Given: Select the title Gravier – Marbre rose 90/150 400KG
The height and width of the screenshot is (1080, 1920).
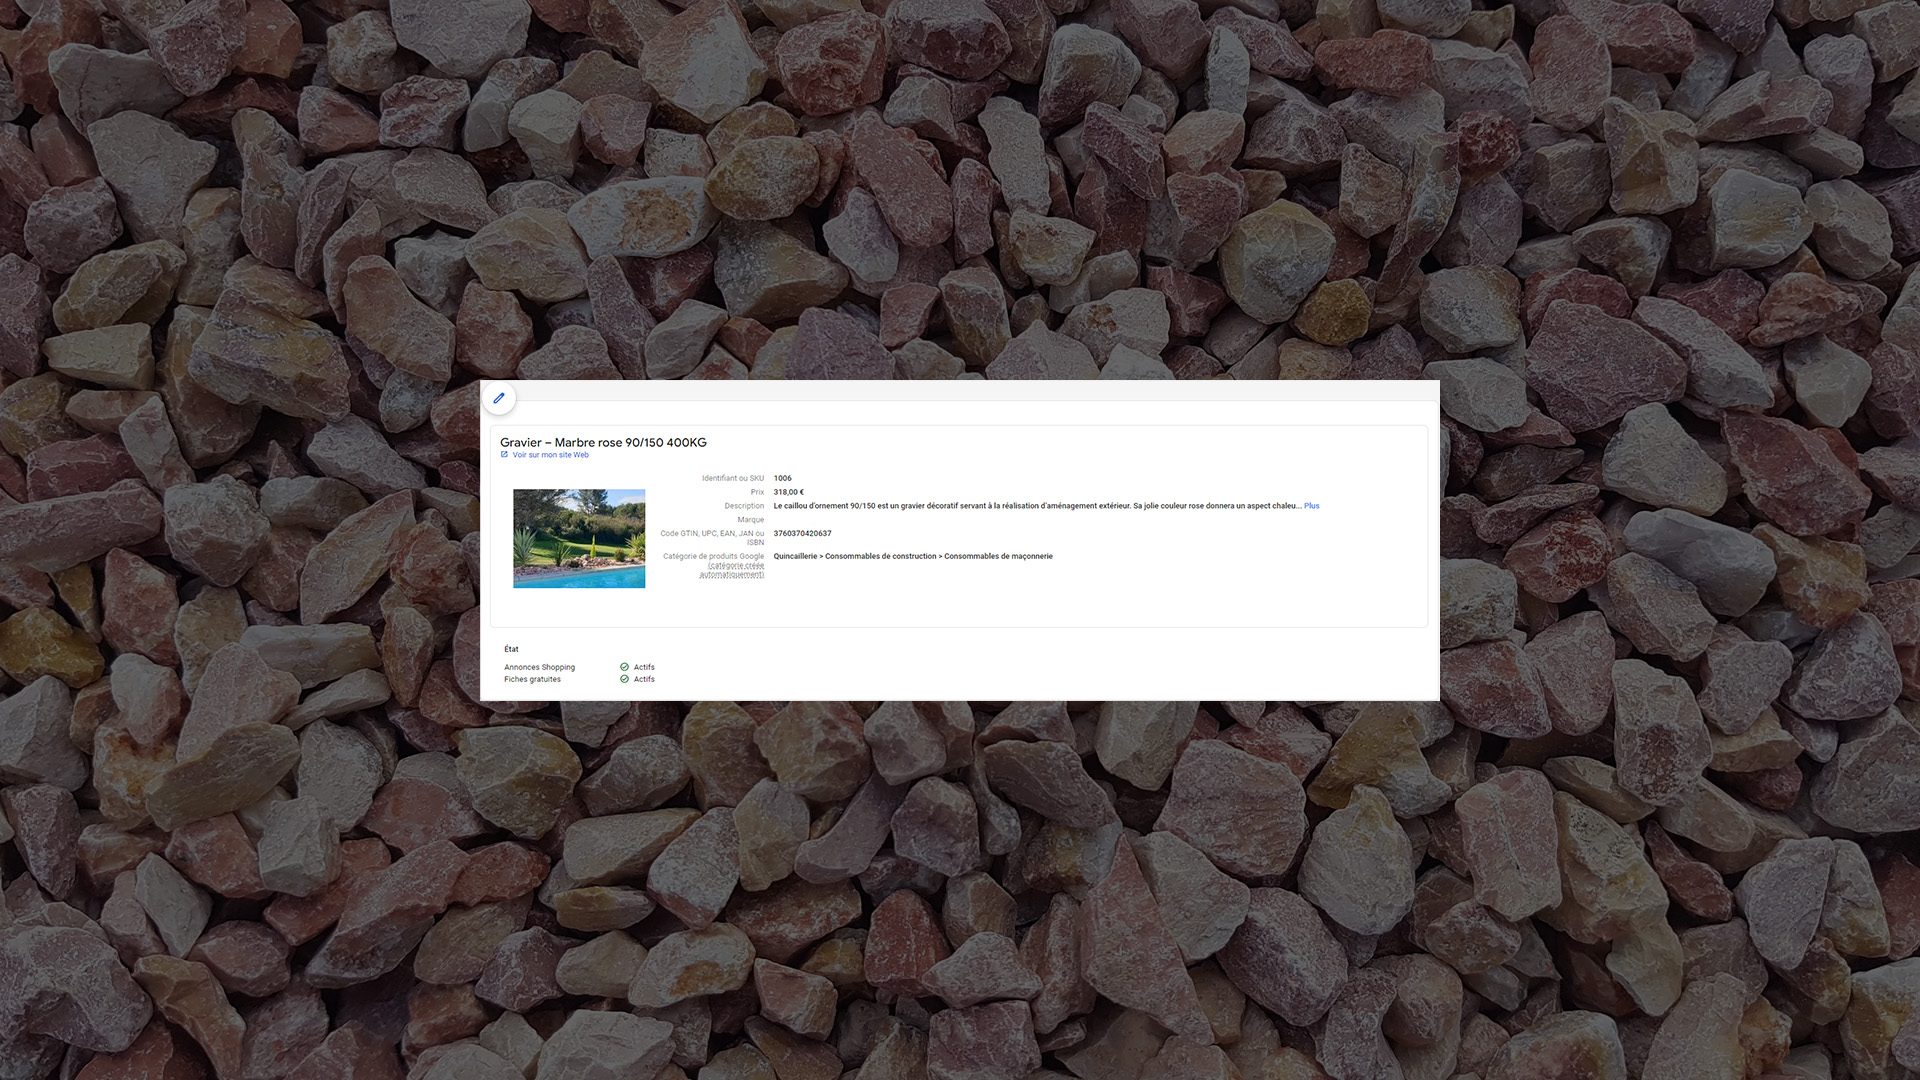Looking at the screenshot, I should point(603,442).
